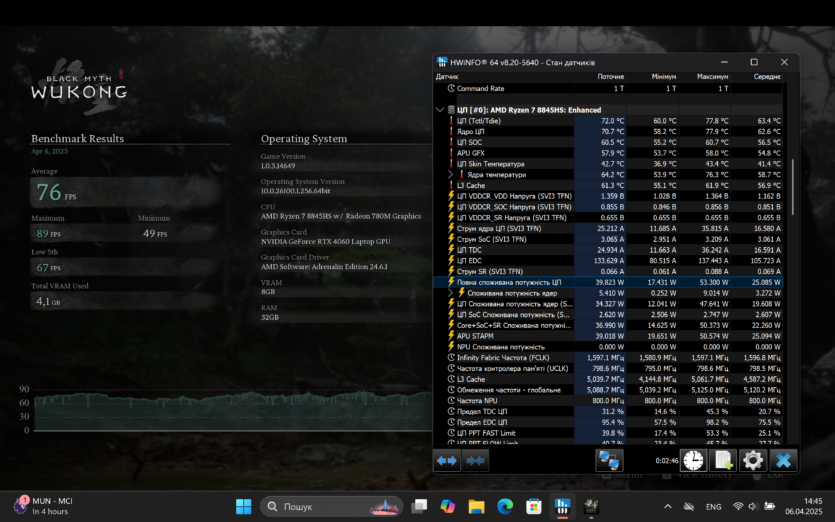Select the Предел EDC ЦП row
This screenshot has height=522, width=835.
(608, 422)
